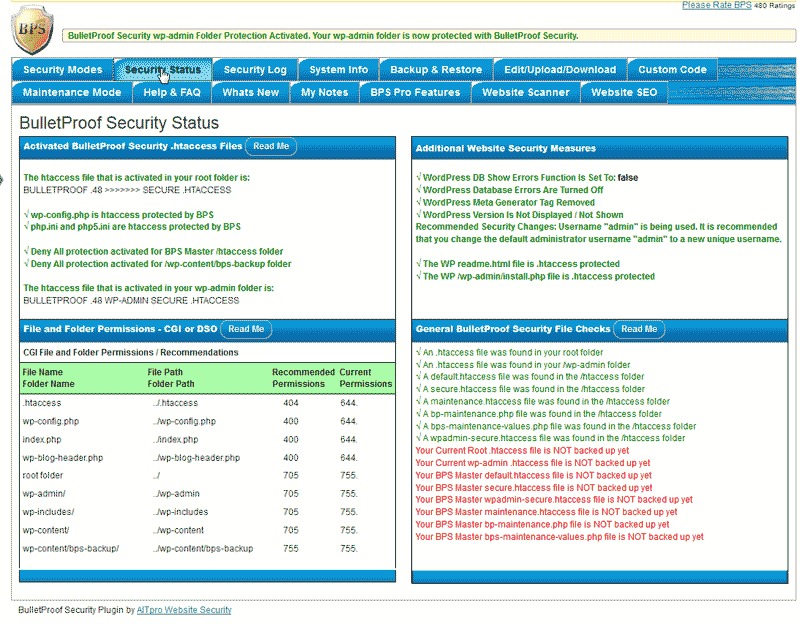Click wp-blog-header.php file name
The image size is (800, 624).
pos(63,458)
